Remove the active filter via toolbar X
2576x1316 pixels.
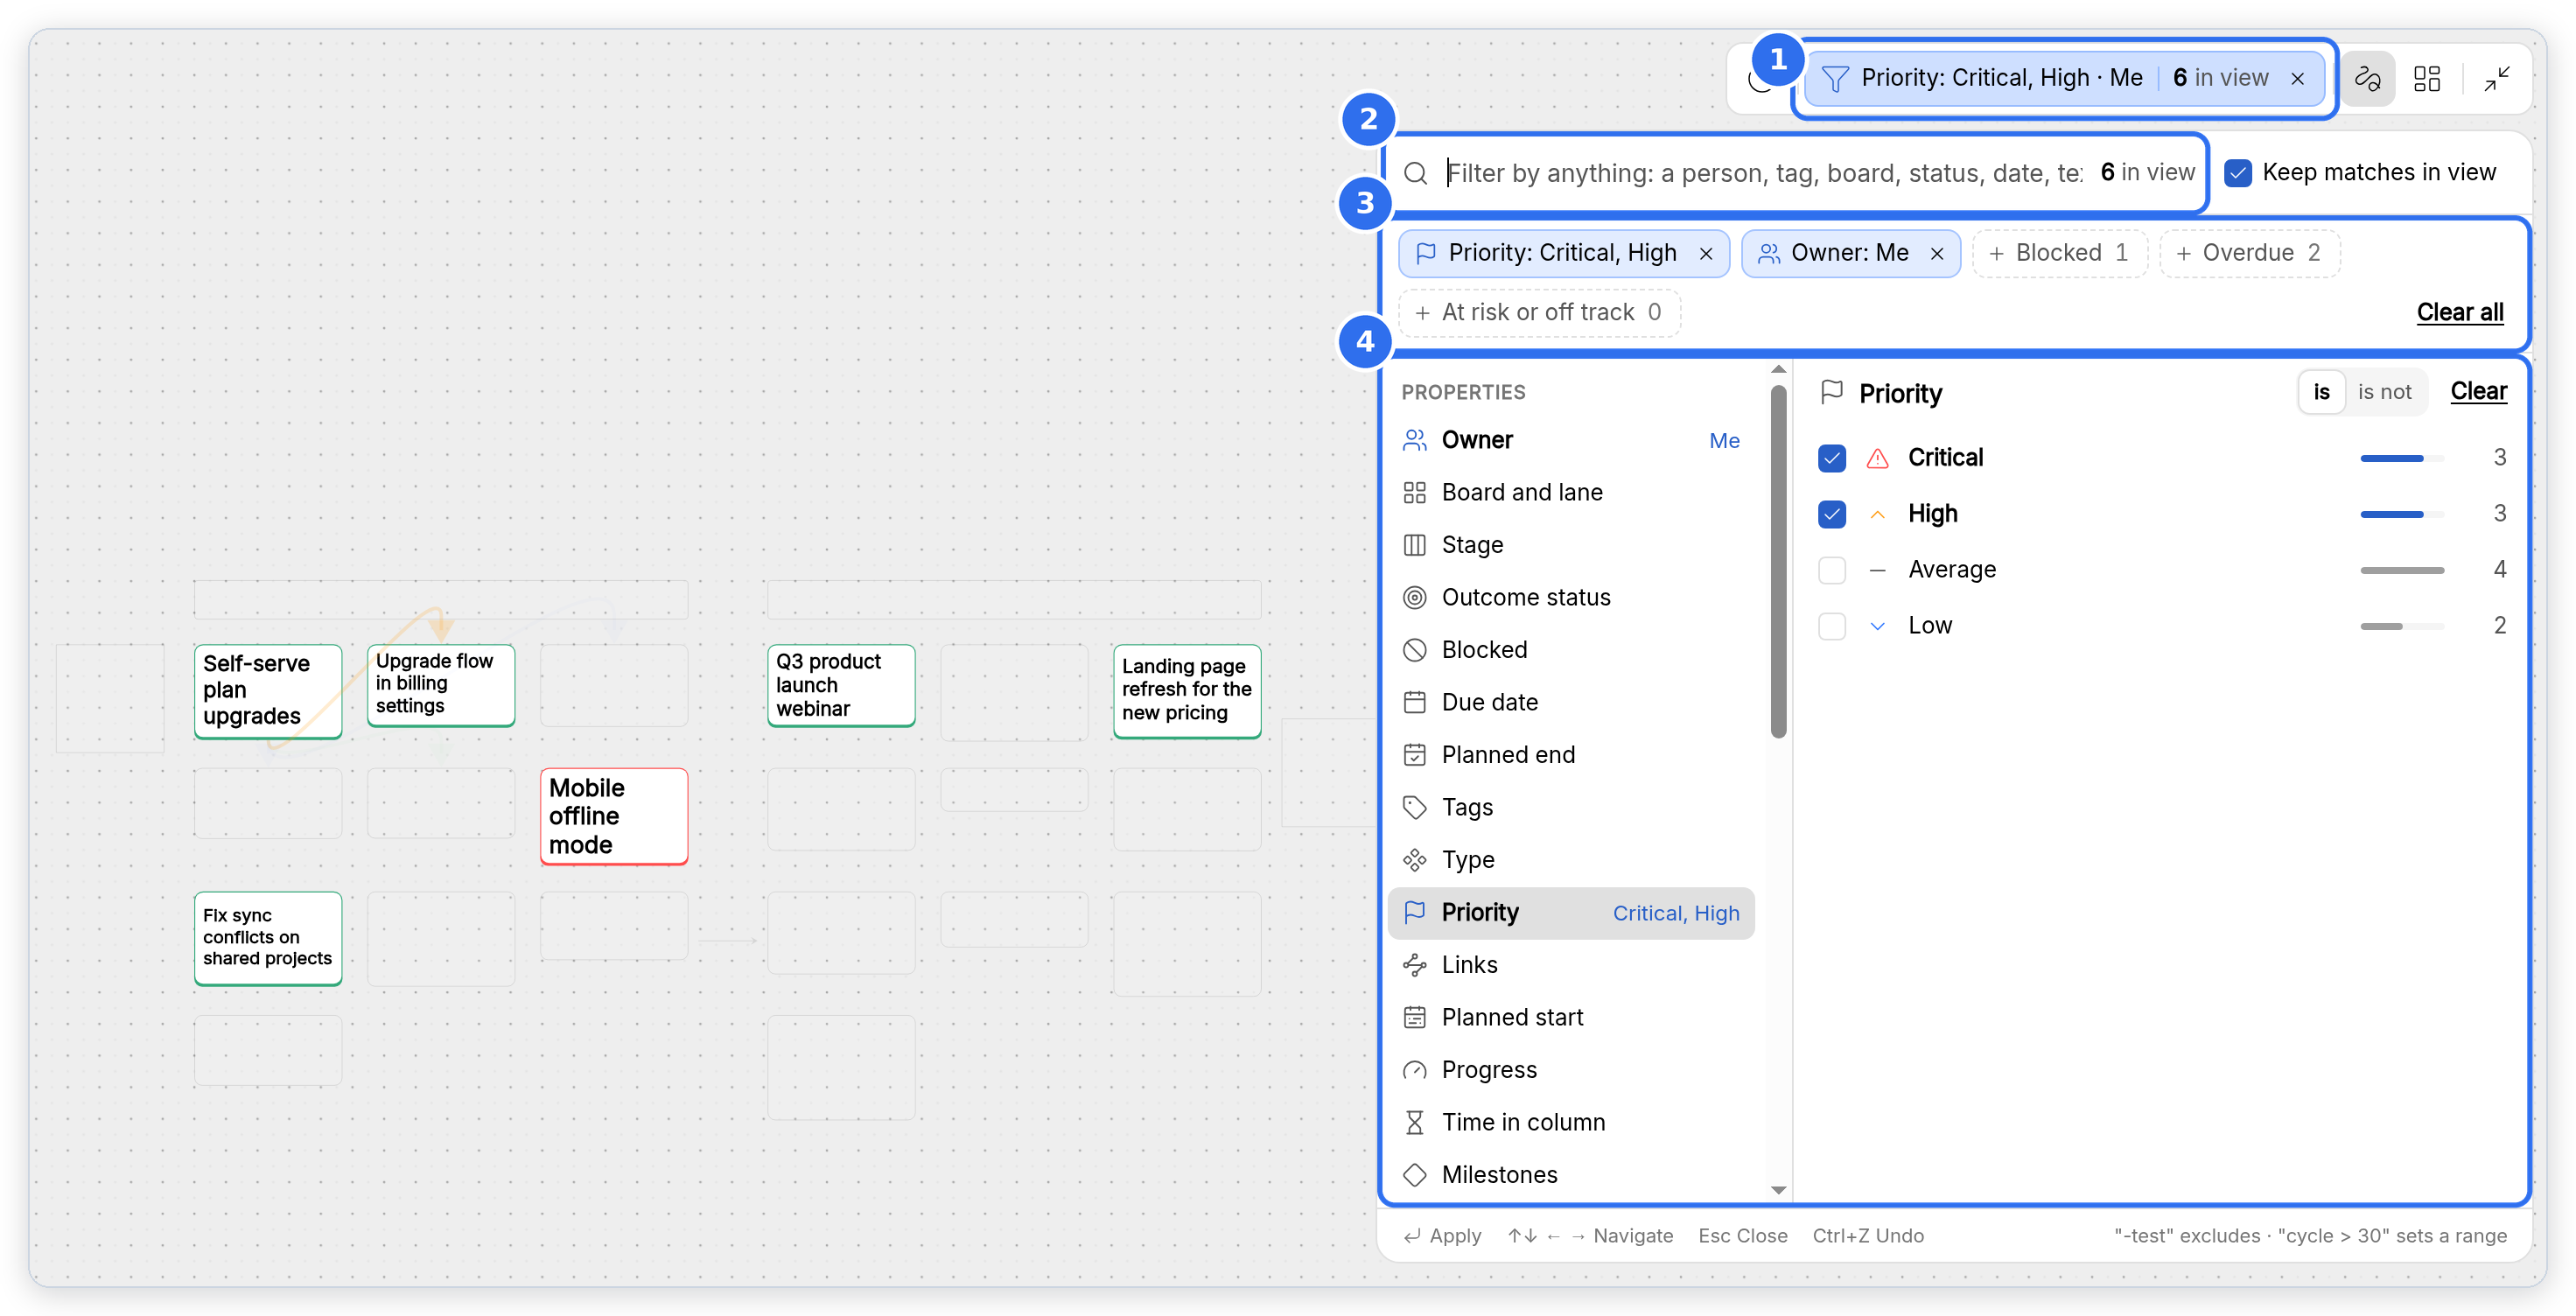2298,79
